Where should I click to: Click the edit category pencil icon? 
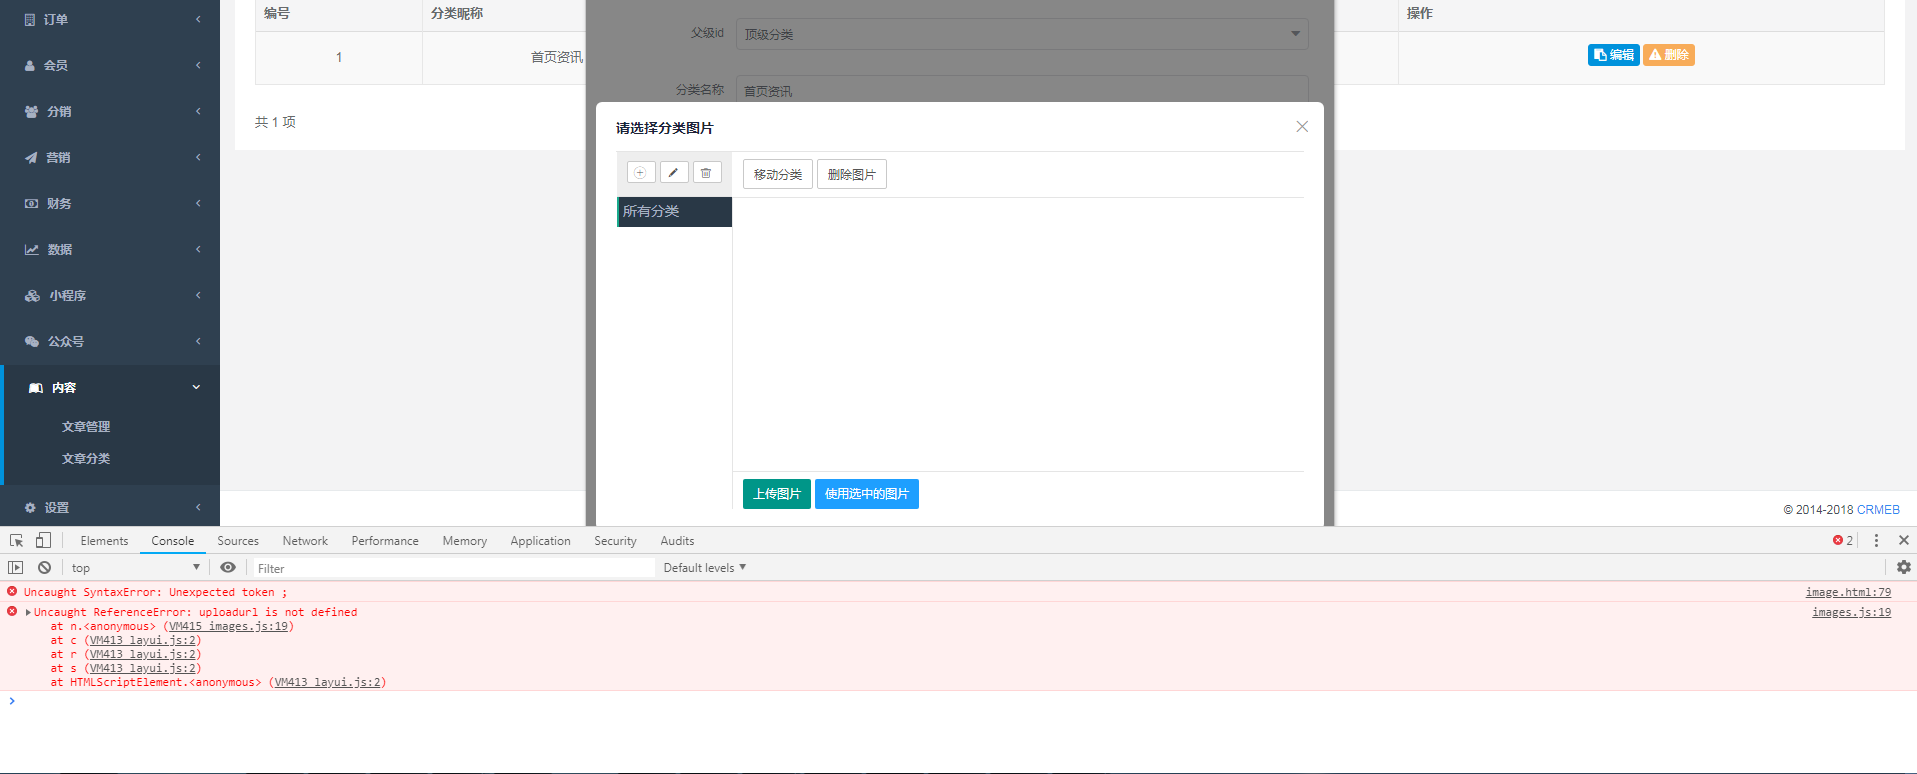(x=674, y=173)
